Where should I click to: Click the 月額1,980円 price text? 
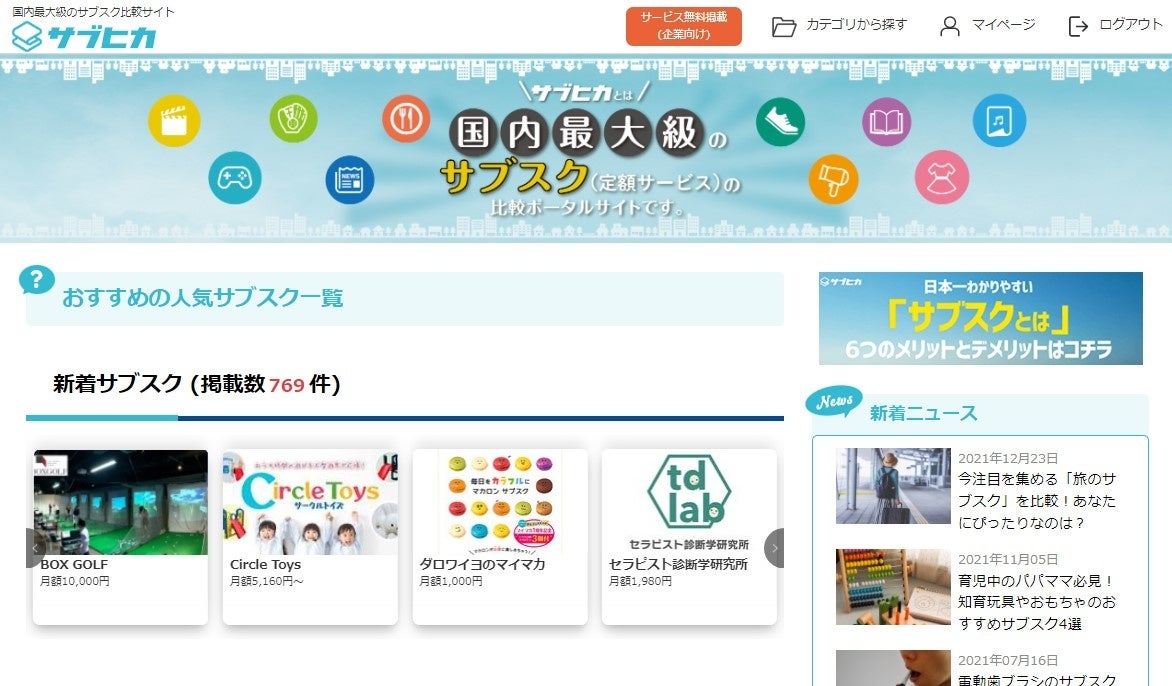pos(640,581)
